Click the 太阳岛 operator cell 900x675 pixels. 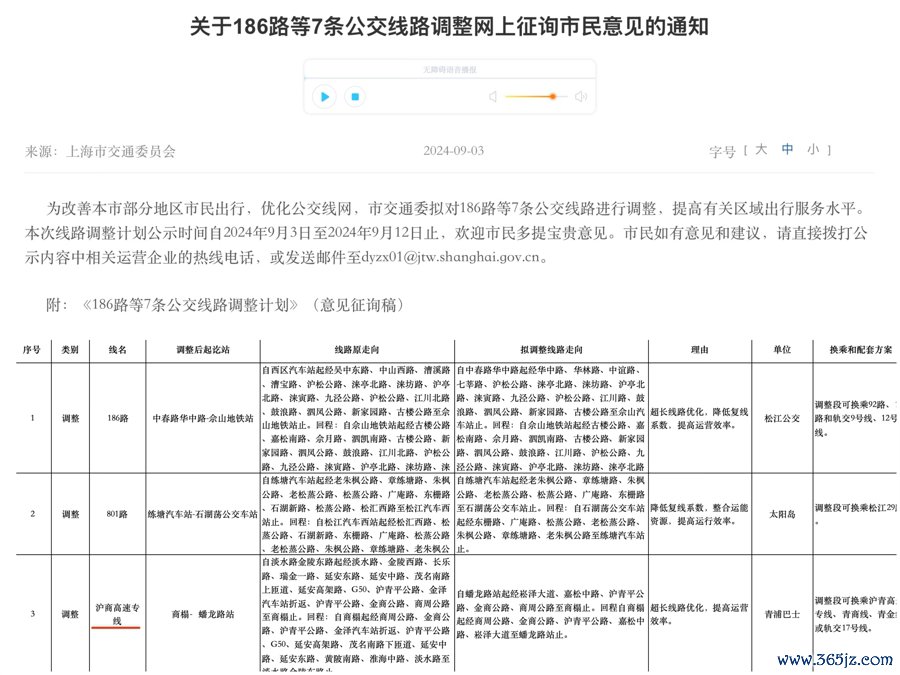(x=782, y=514)
